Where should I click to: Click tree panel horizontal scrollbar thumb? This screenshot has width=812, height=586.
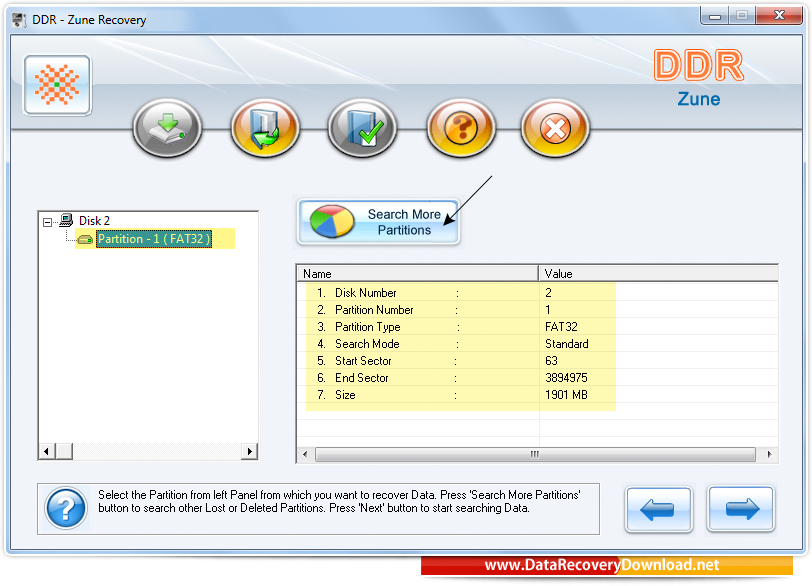tap(64, 451)
